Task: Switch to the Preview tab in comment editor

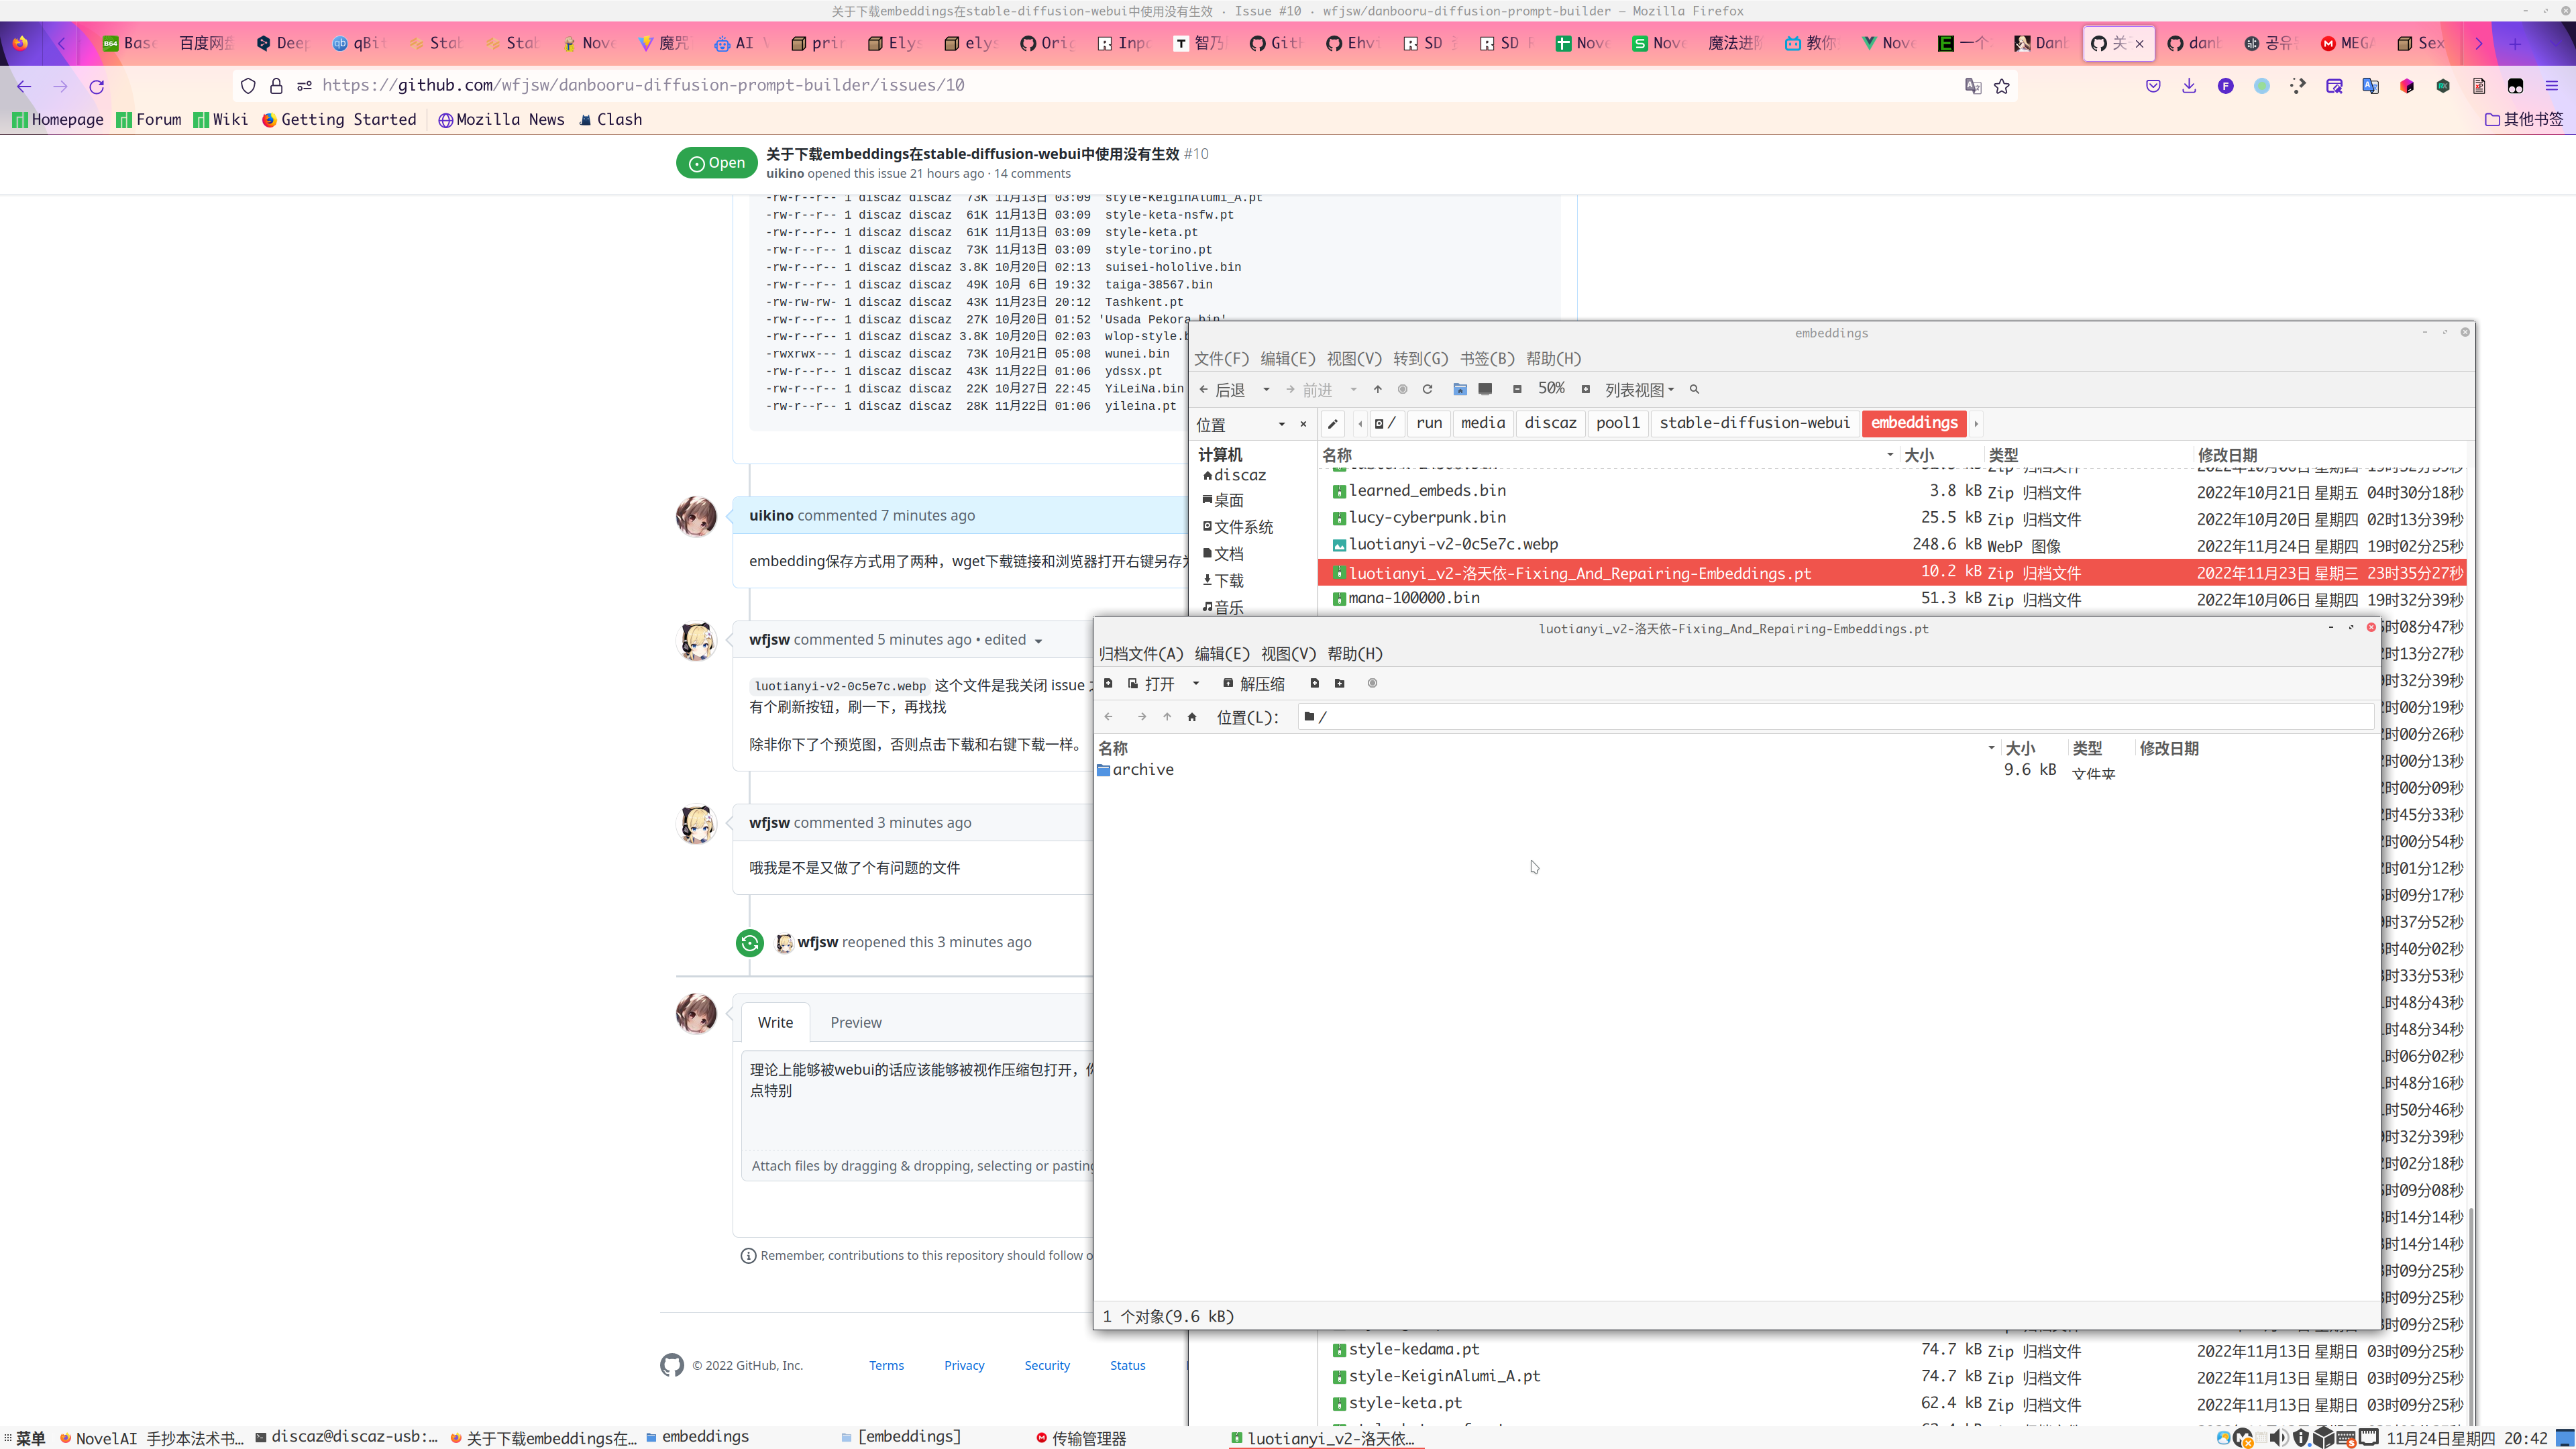Action: pyautogui.click(x=856, y=1022)
